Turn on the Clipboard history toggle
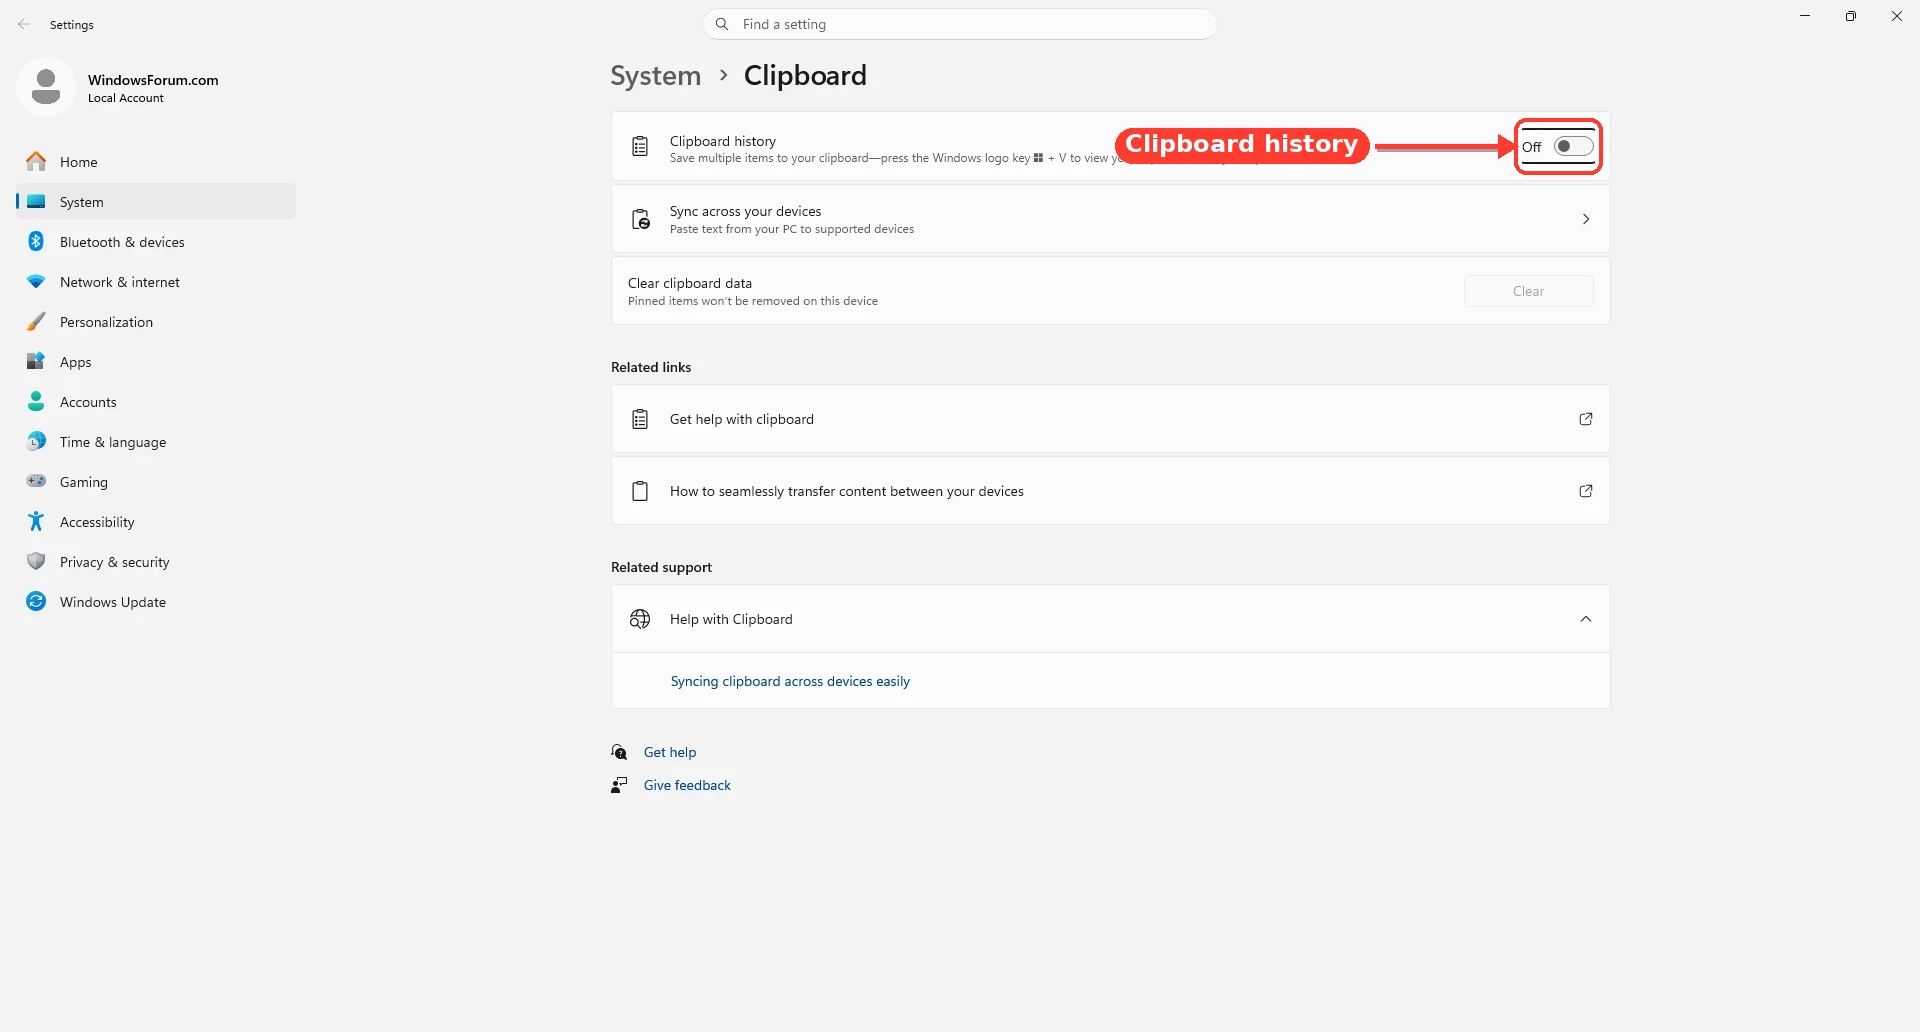The height and width of the screenshot is (1032, 1920). click(x=1573, y=146)
